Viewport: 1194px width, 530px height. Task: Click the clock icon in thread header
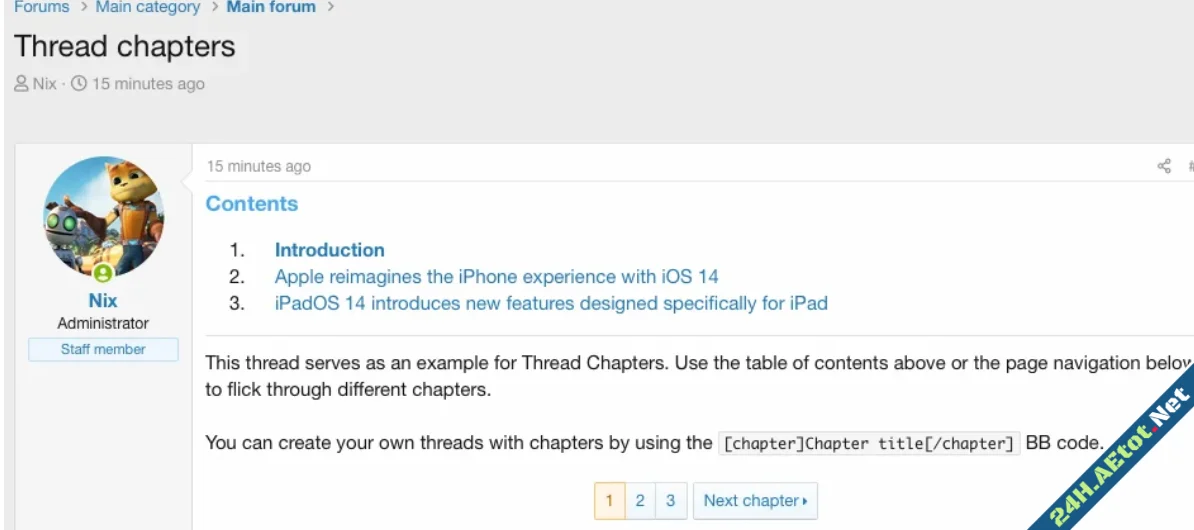point(79,84)
